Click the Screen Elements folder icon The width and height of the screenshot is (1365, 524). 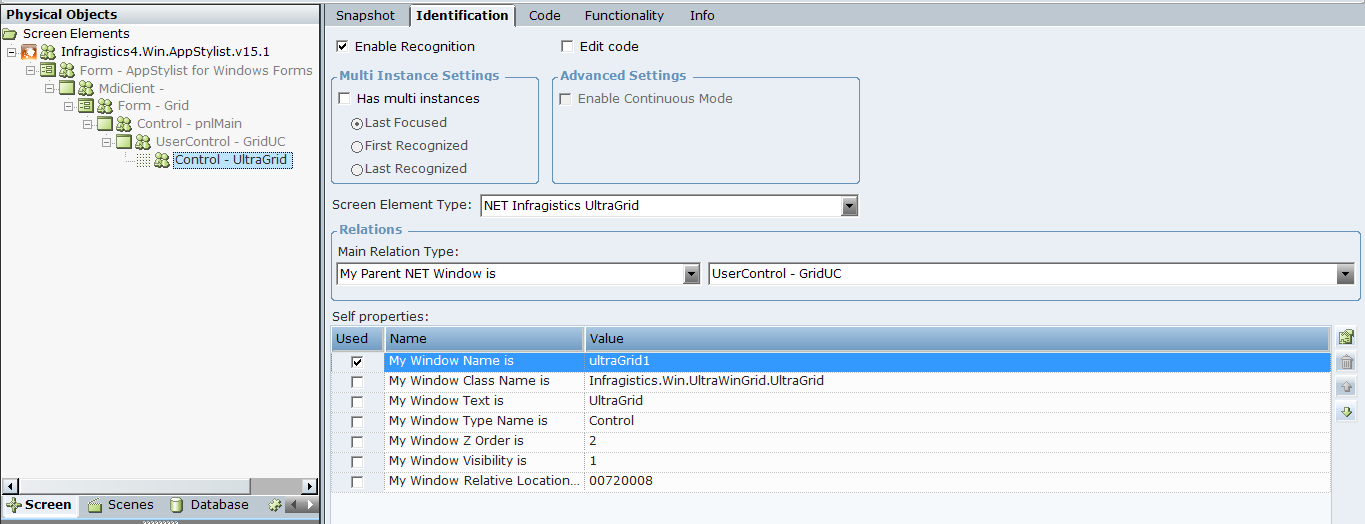coord(10,33)
